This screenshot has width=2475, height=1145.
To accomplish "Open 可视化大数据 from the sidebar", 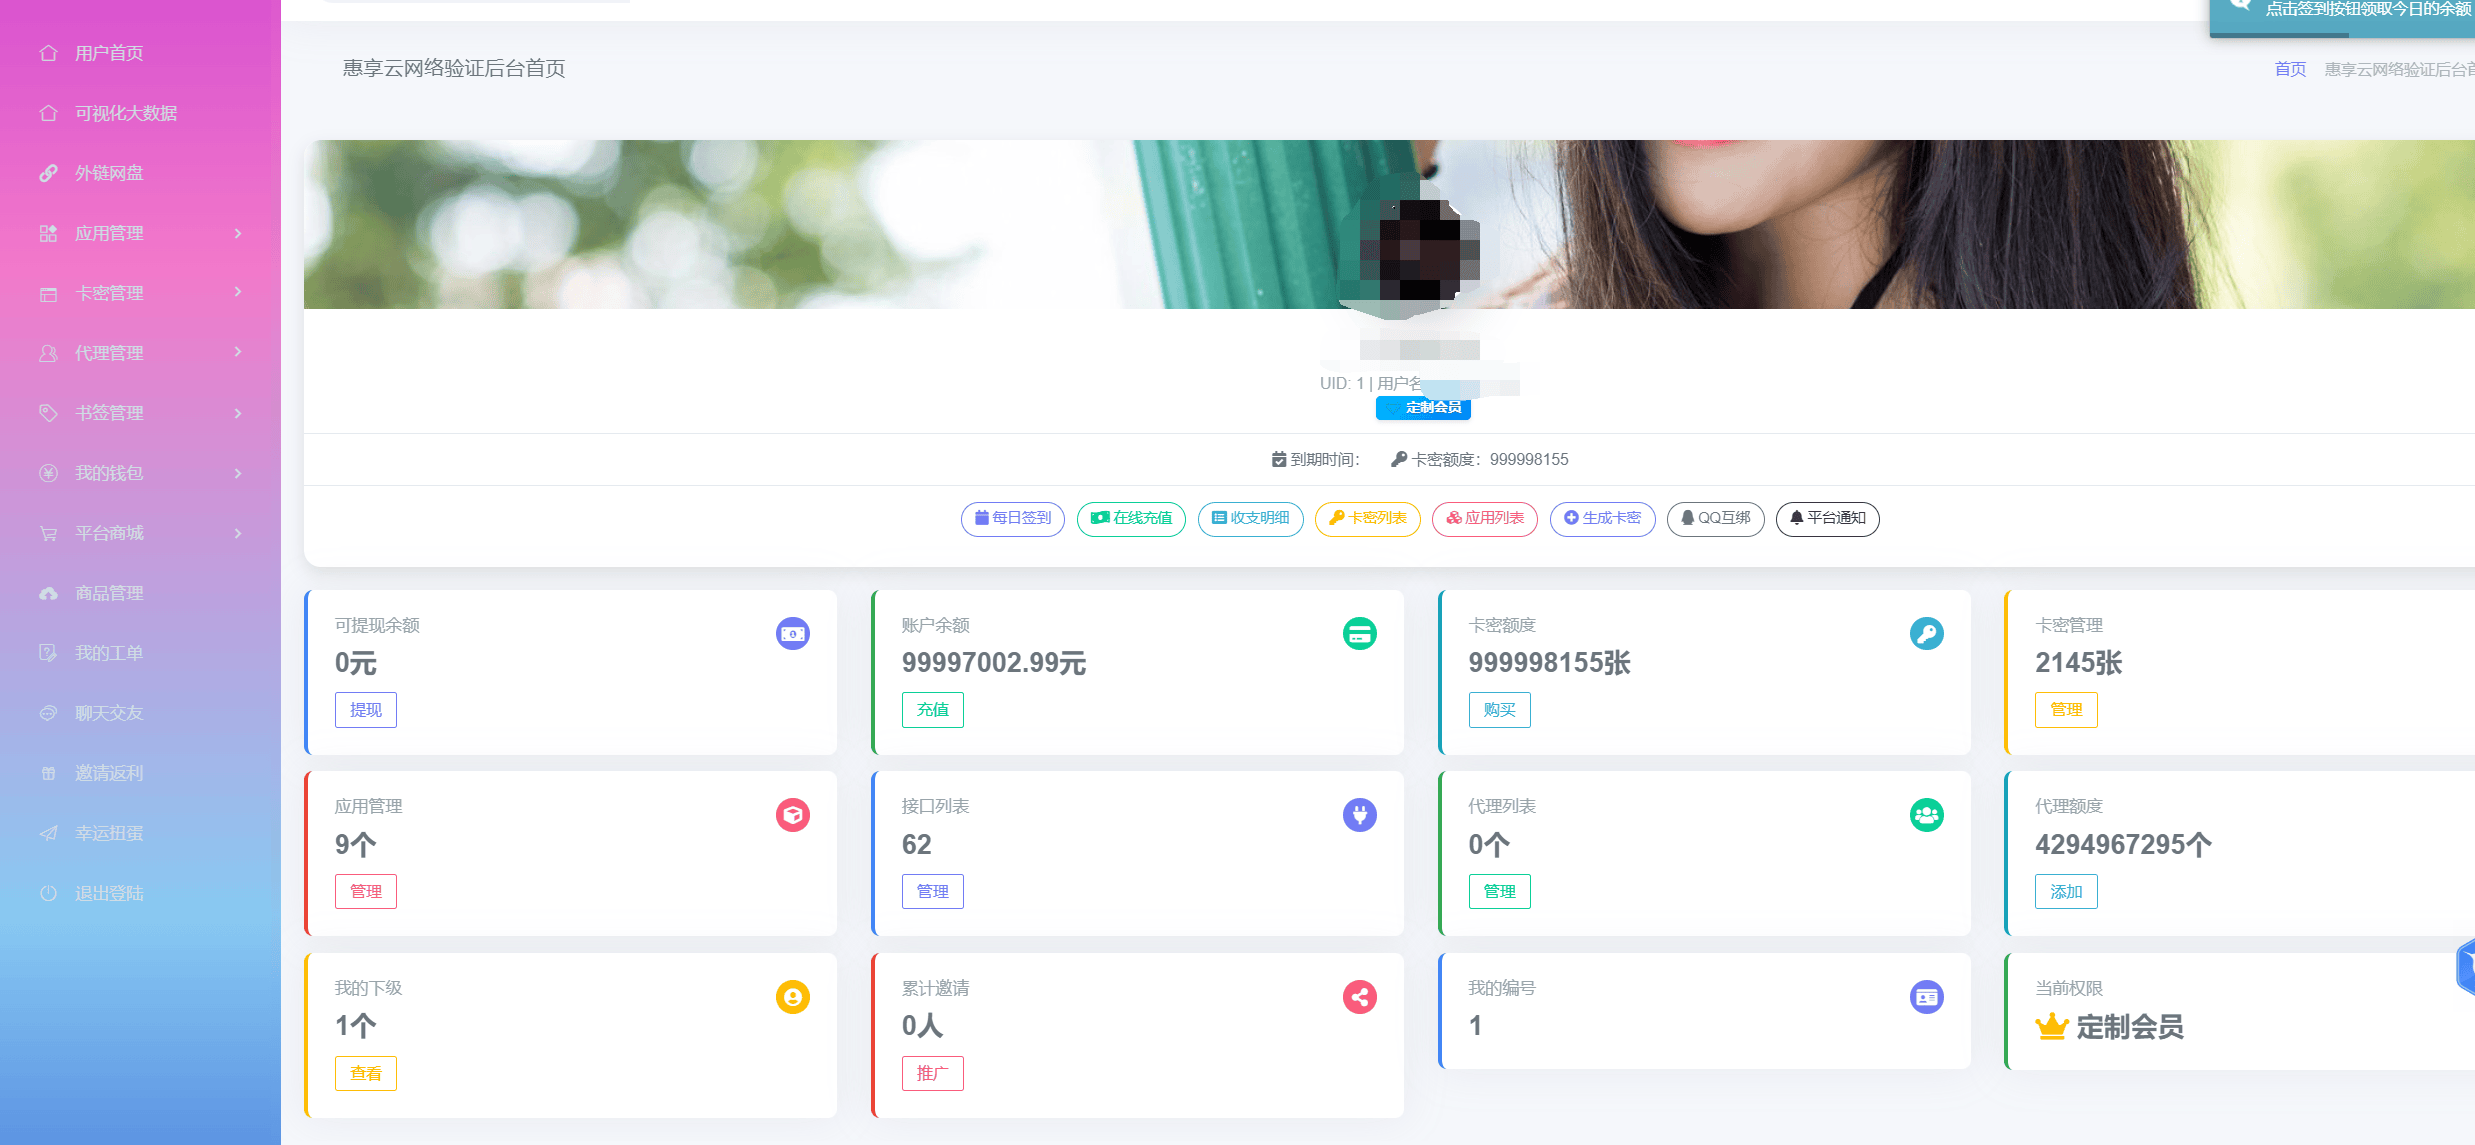I will click(x=125, y=113).
